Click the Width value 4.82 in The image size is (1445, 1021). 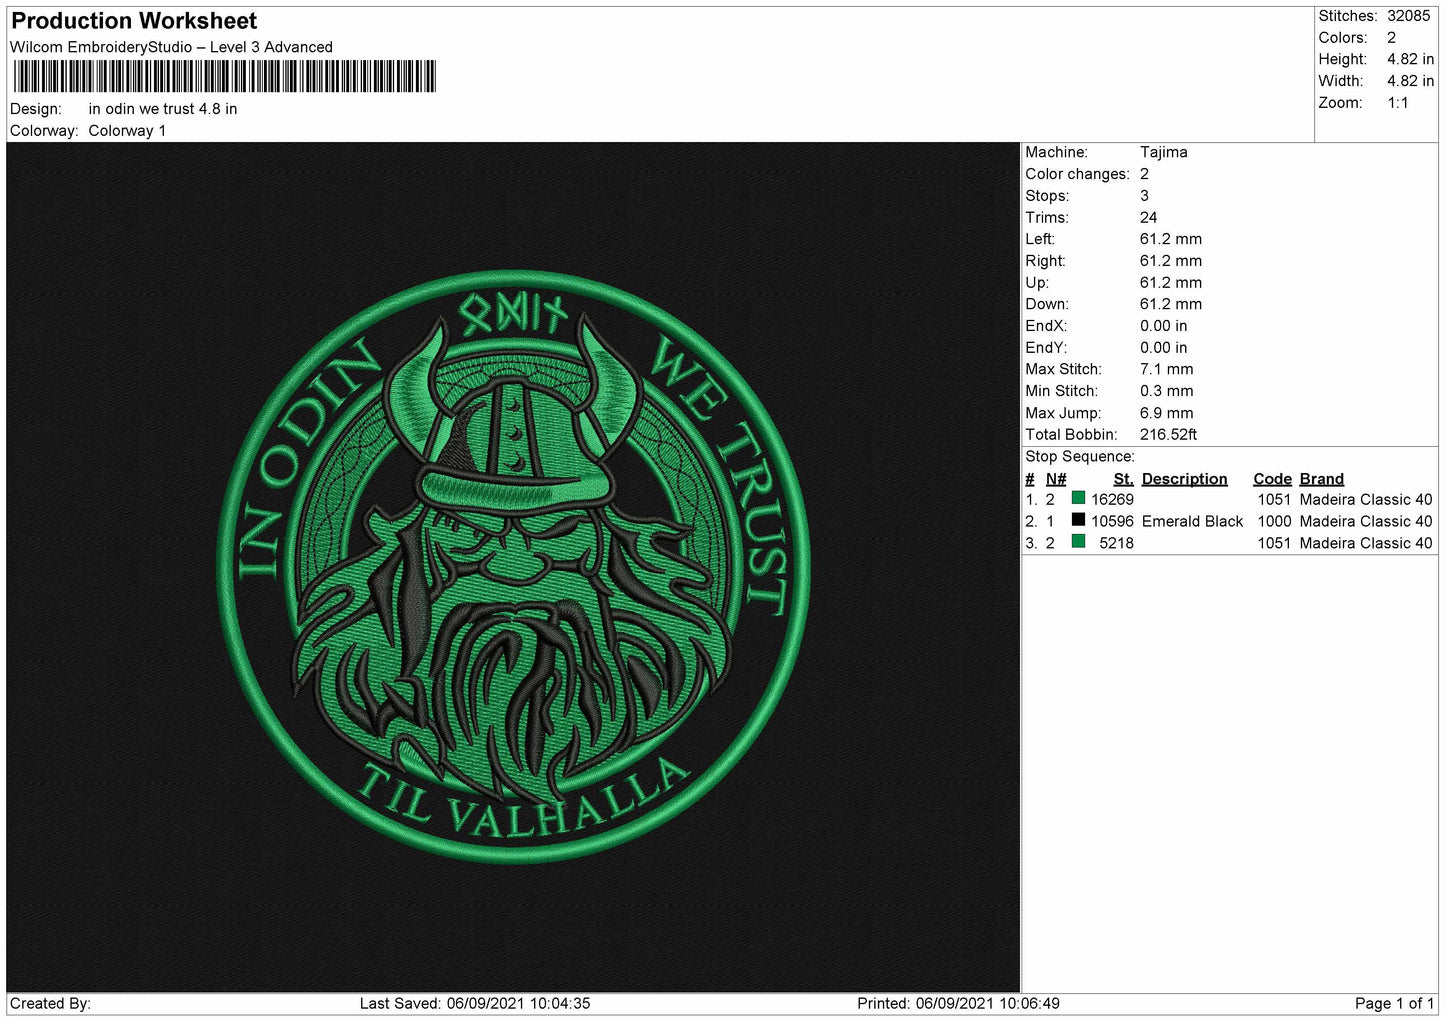click(x=1410, y=81)
